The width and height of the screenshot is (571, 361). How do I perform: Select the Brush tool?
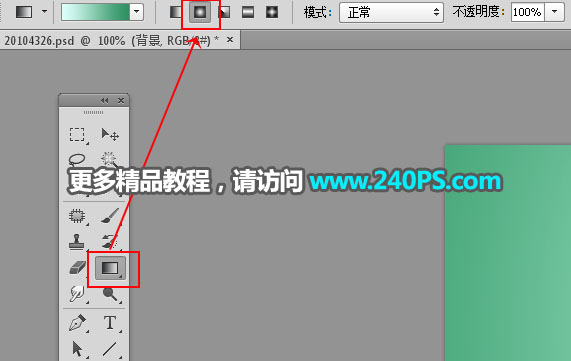tap(110, 216)
